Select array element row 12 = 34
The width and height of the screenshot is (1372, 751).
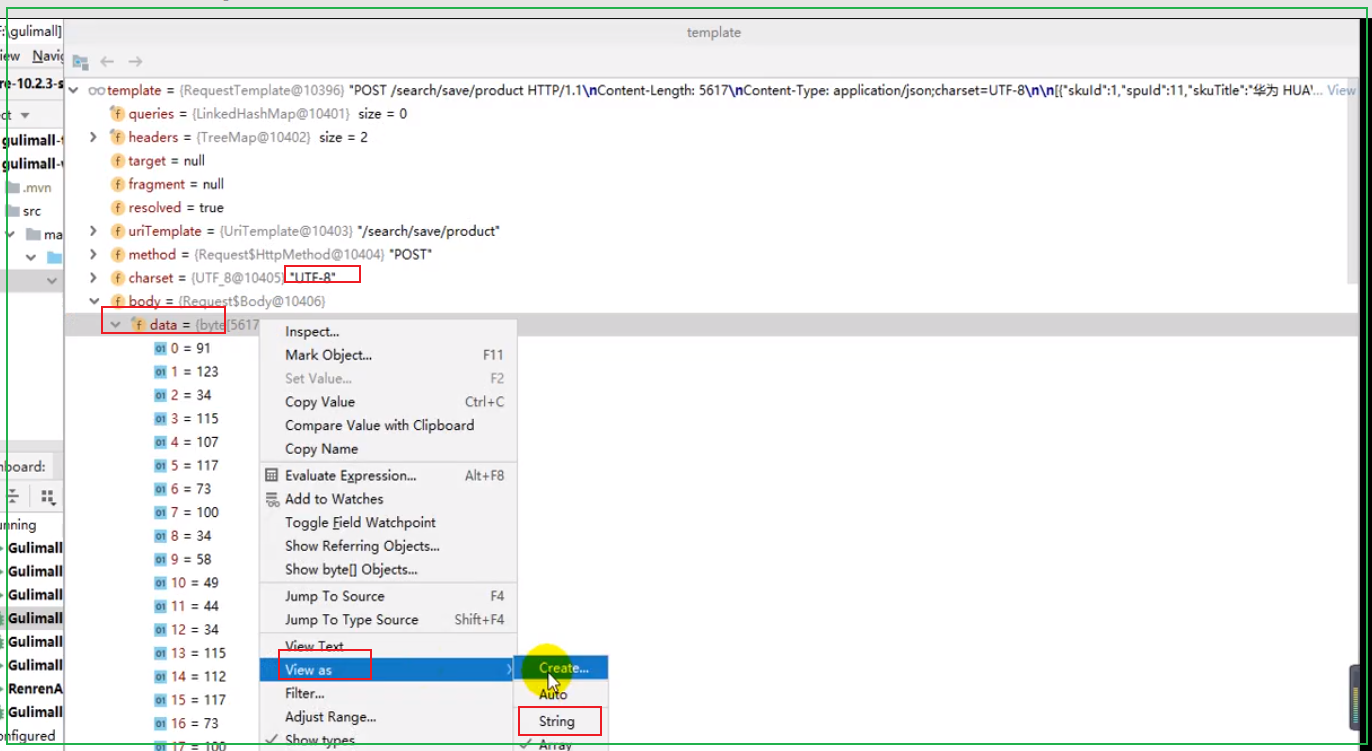pyautogui.click(x=187, y=630)
